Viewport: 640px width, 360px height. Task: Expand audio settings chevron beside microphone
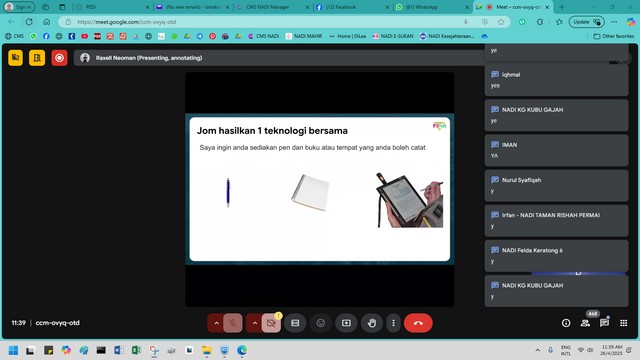(x=216, y=323)
